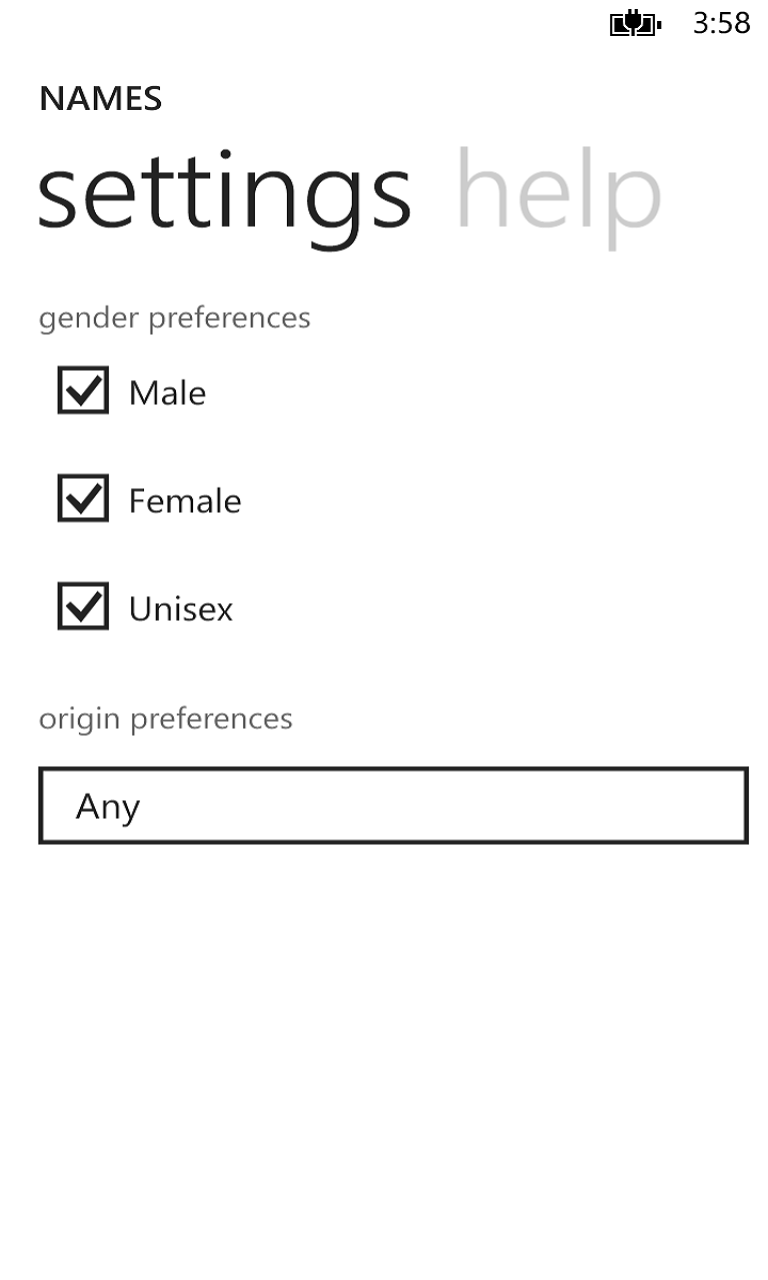
Task: Tap the Any text in origin selector
Action: 108,806
